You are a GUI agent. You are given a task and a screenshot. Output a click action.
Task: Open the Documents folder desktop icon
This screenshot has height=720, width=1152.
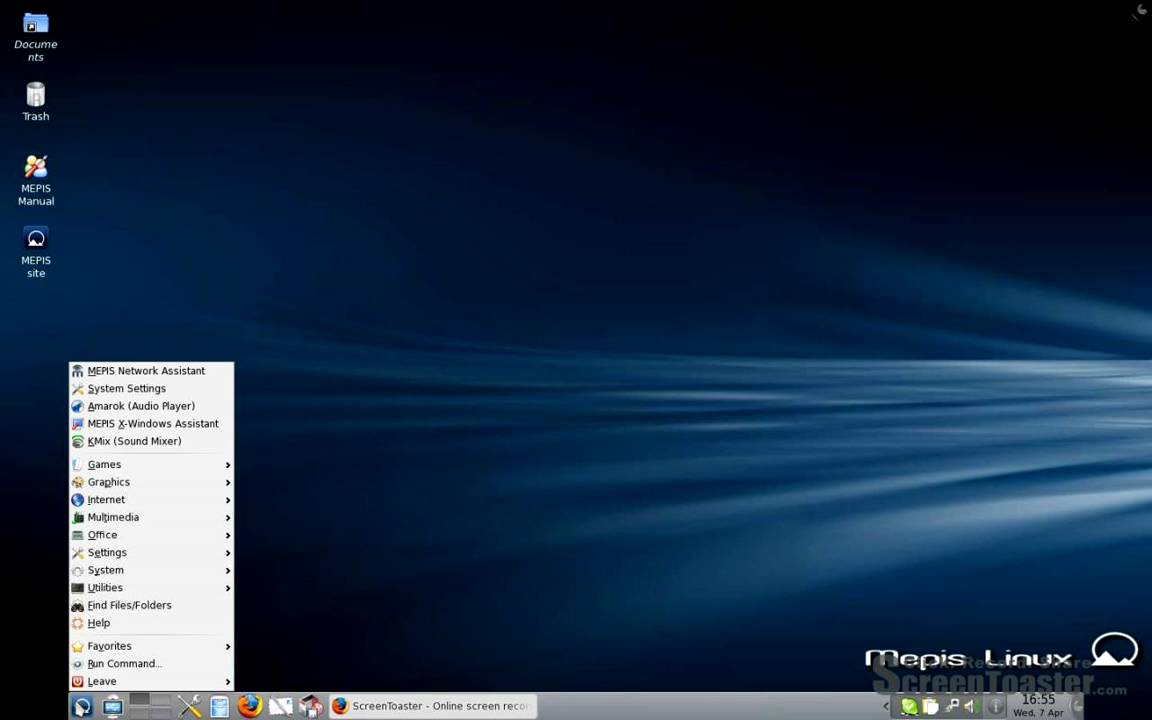pyautogui.click(x=35, y=38)
